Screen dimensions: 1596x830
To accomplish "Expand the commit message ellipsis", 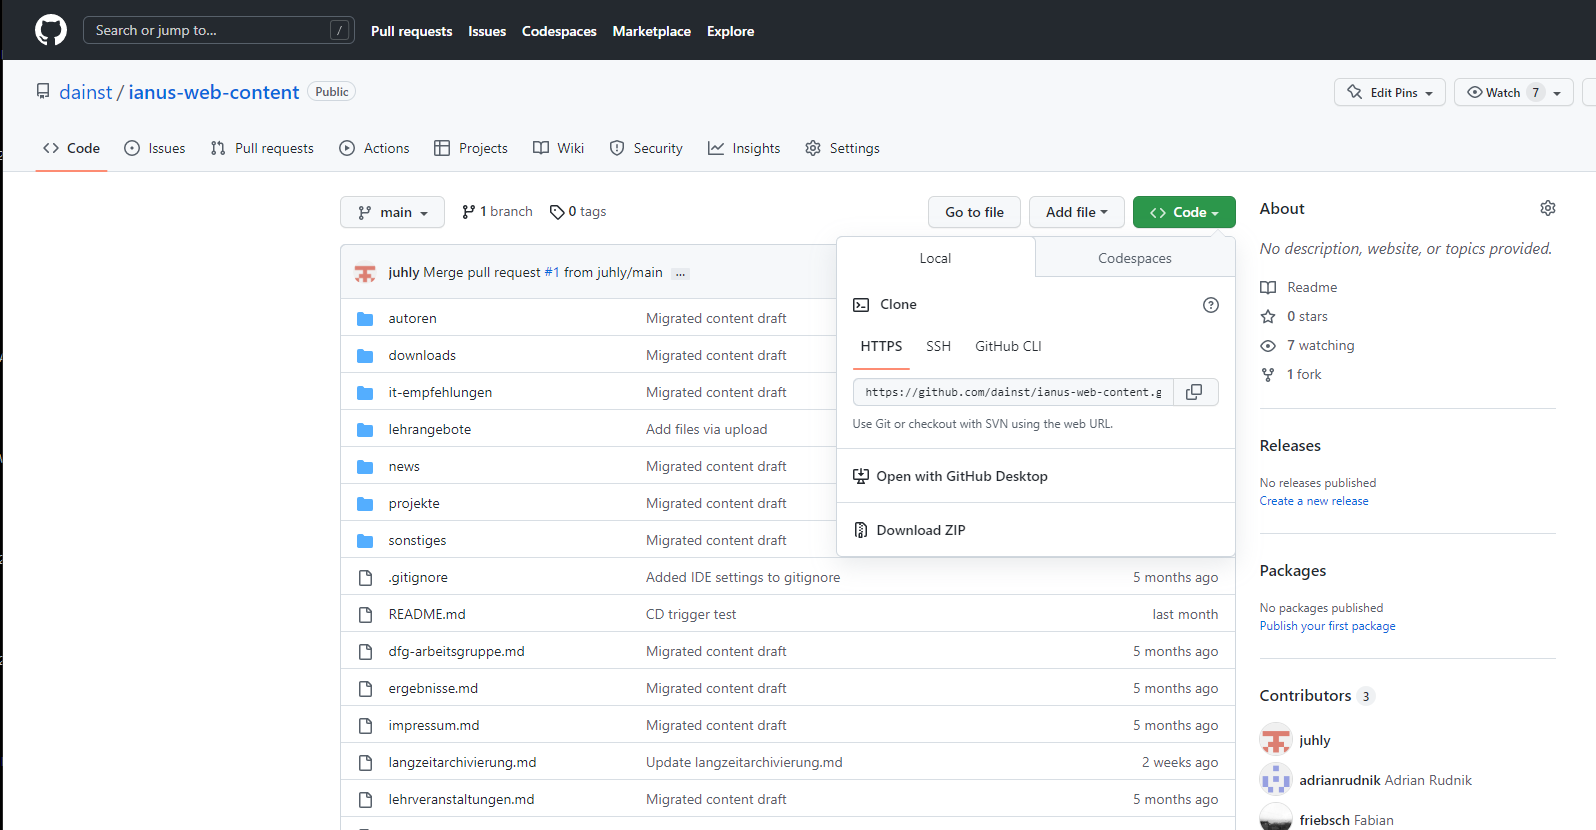I will [x=680, y=273].
